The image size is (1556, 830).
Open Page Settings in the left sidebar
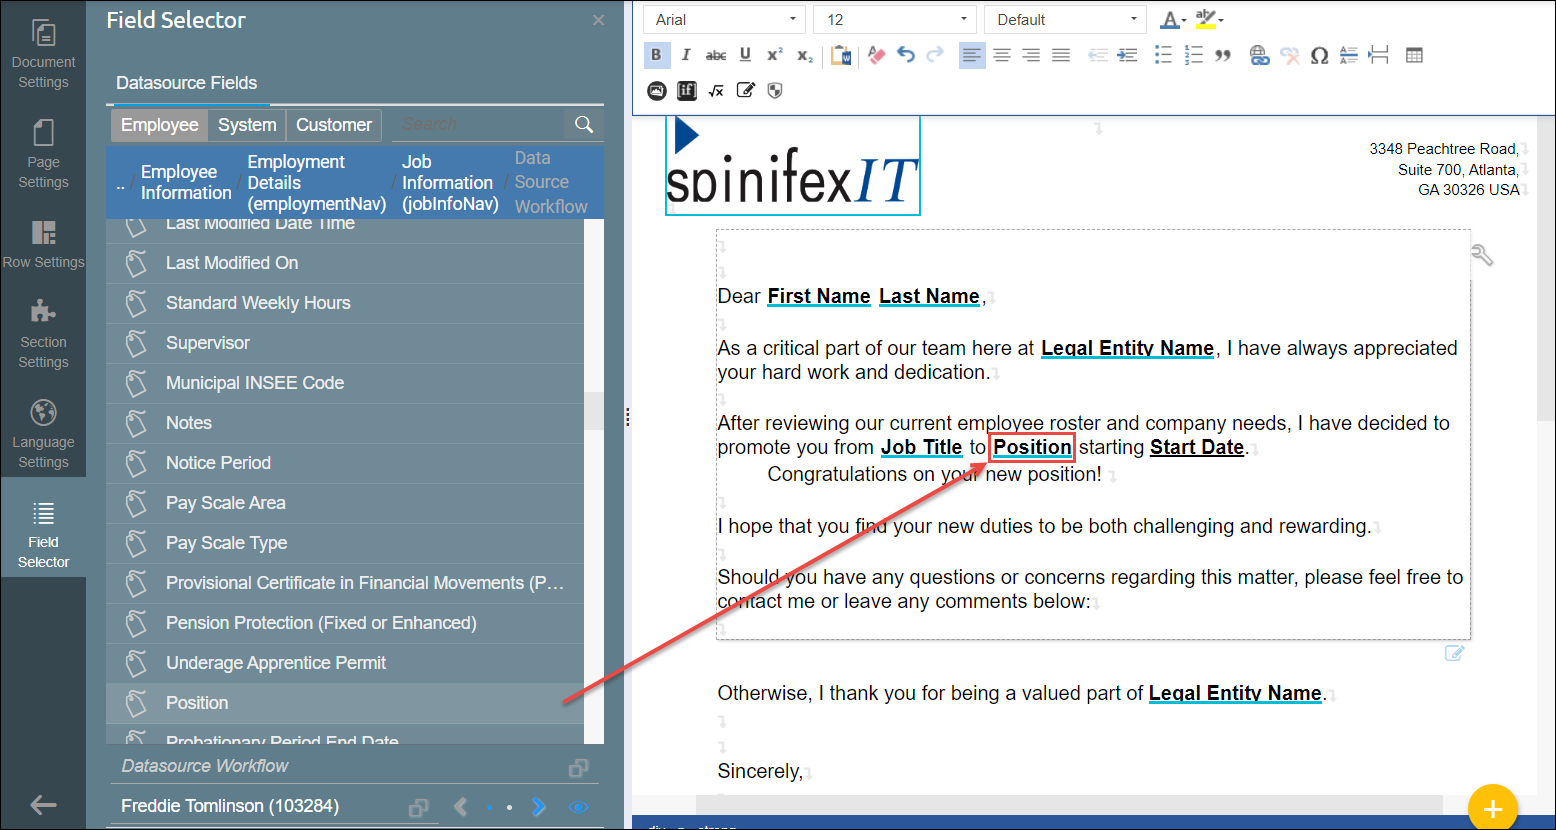[43, 154]
